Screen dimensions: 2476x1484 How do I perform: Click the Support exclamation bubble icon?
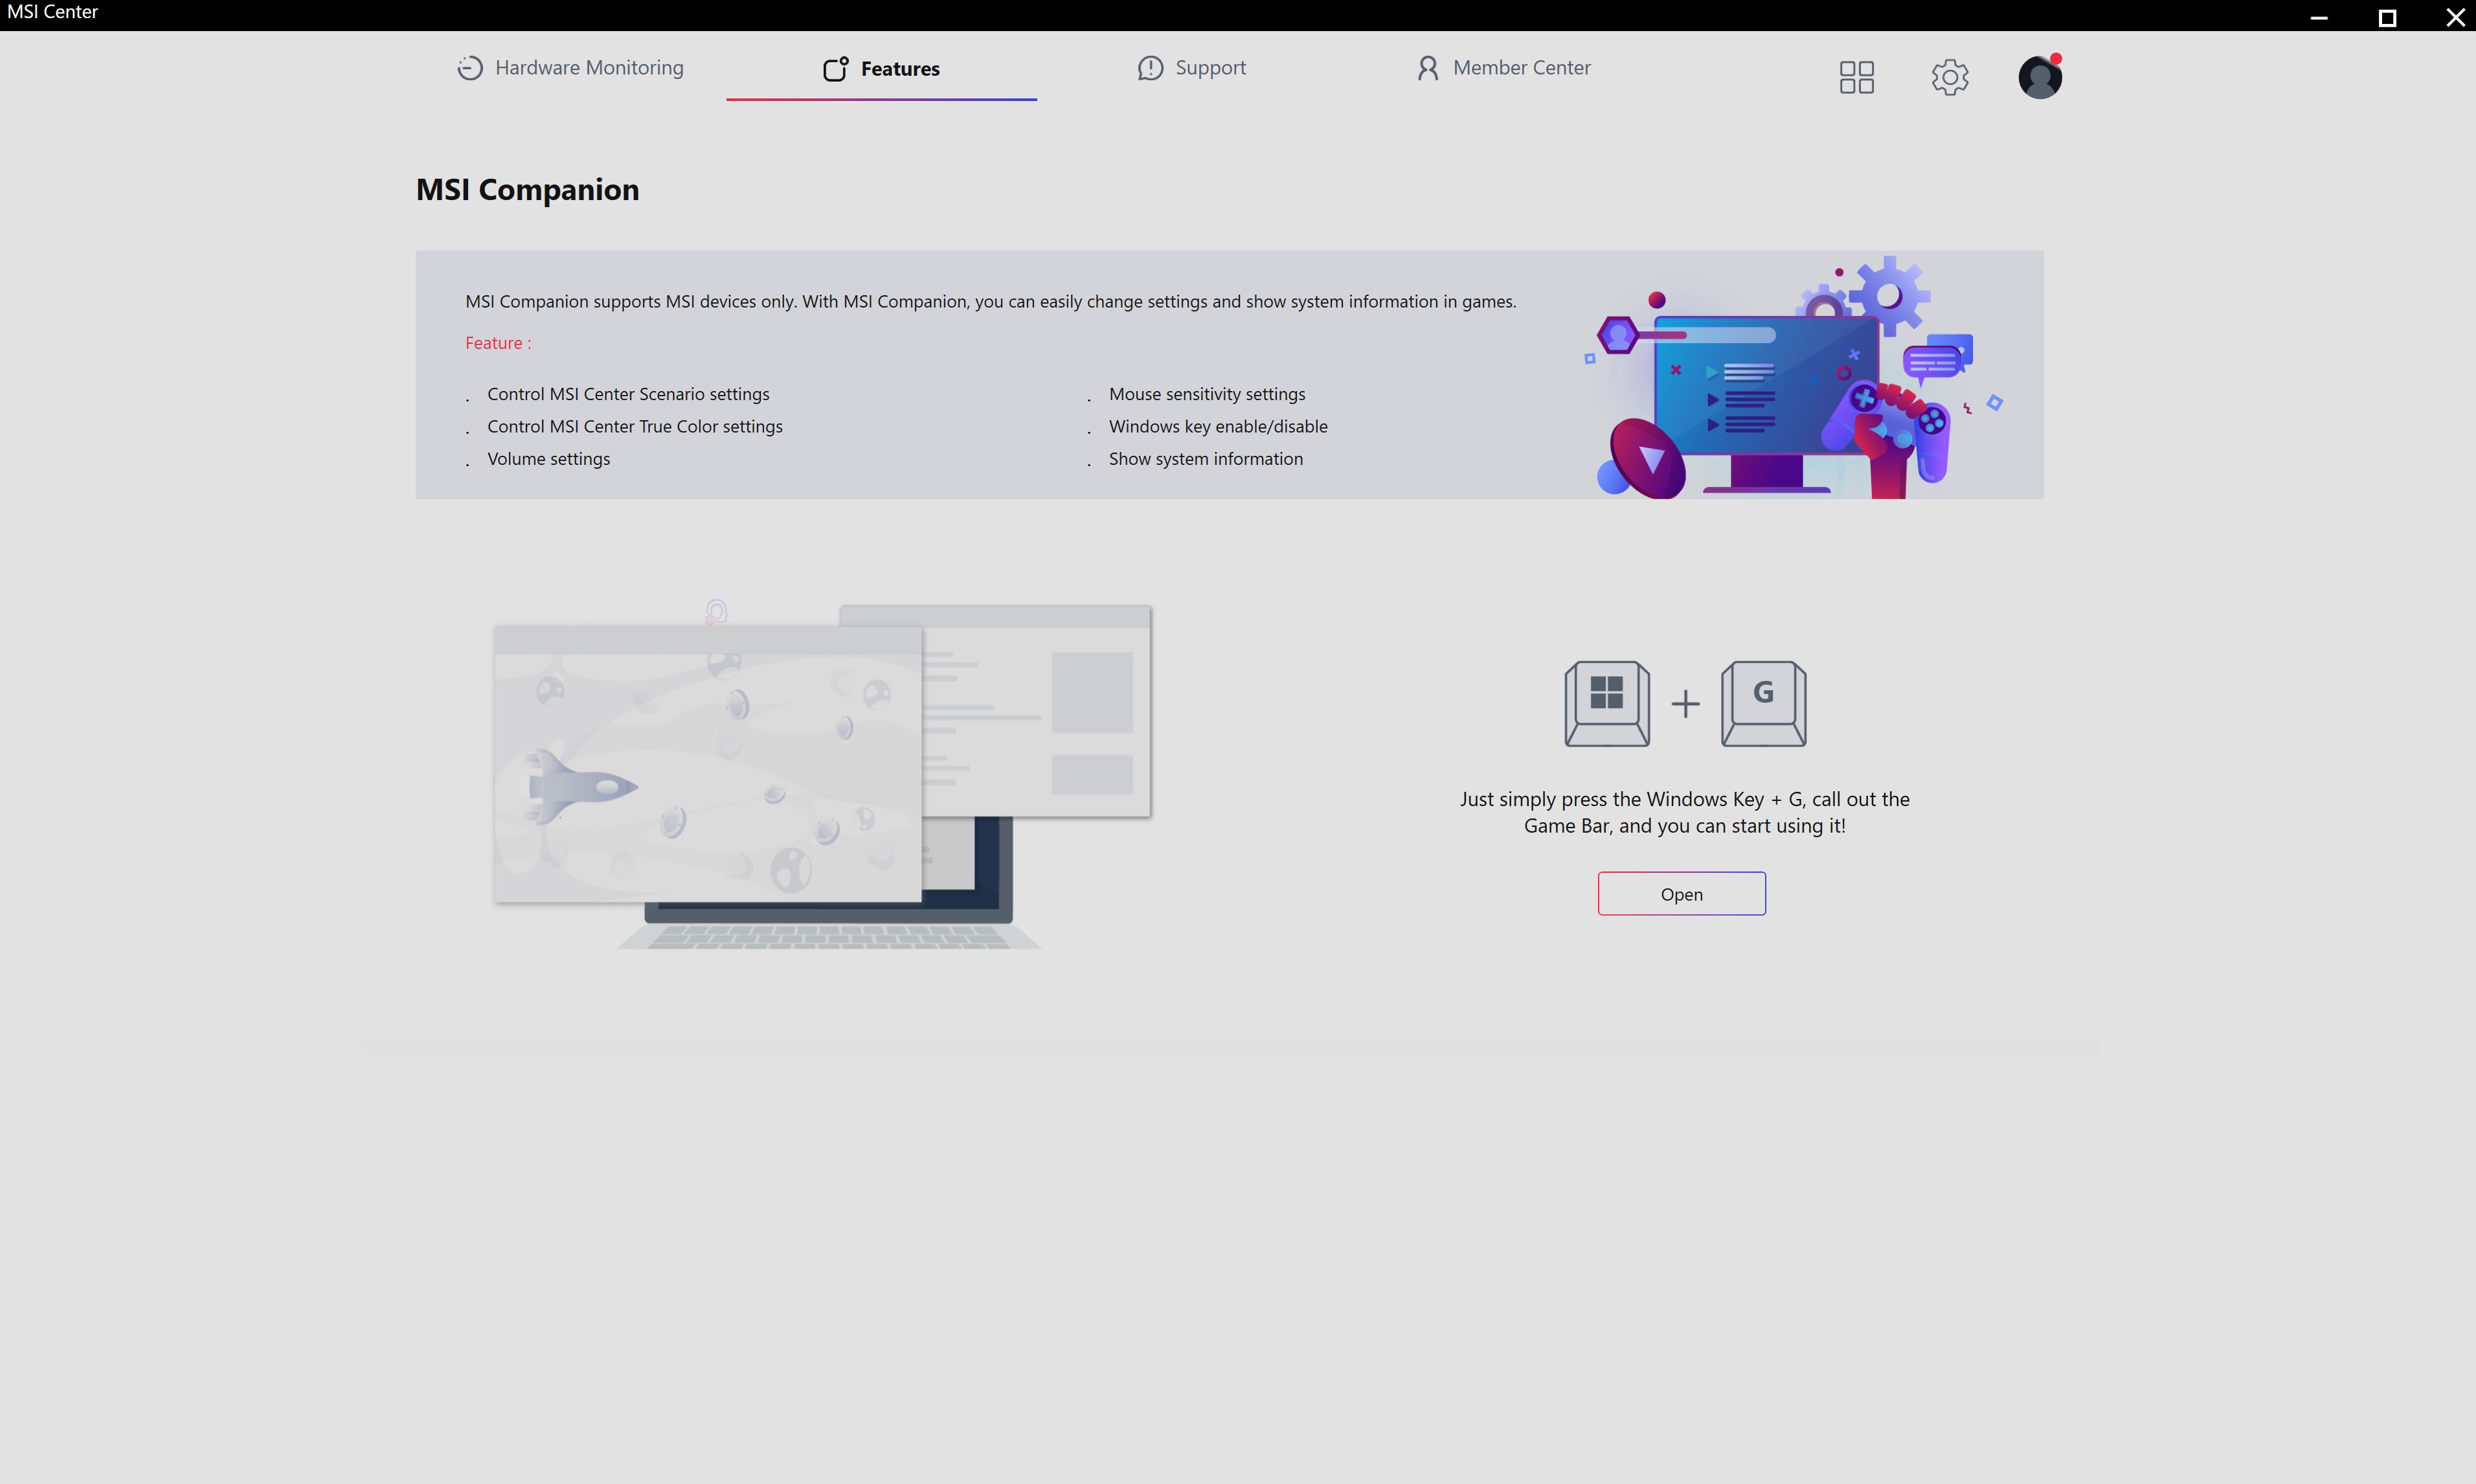1150,68
